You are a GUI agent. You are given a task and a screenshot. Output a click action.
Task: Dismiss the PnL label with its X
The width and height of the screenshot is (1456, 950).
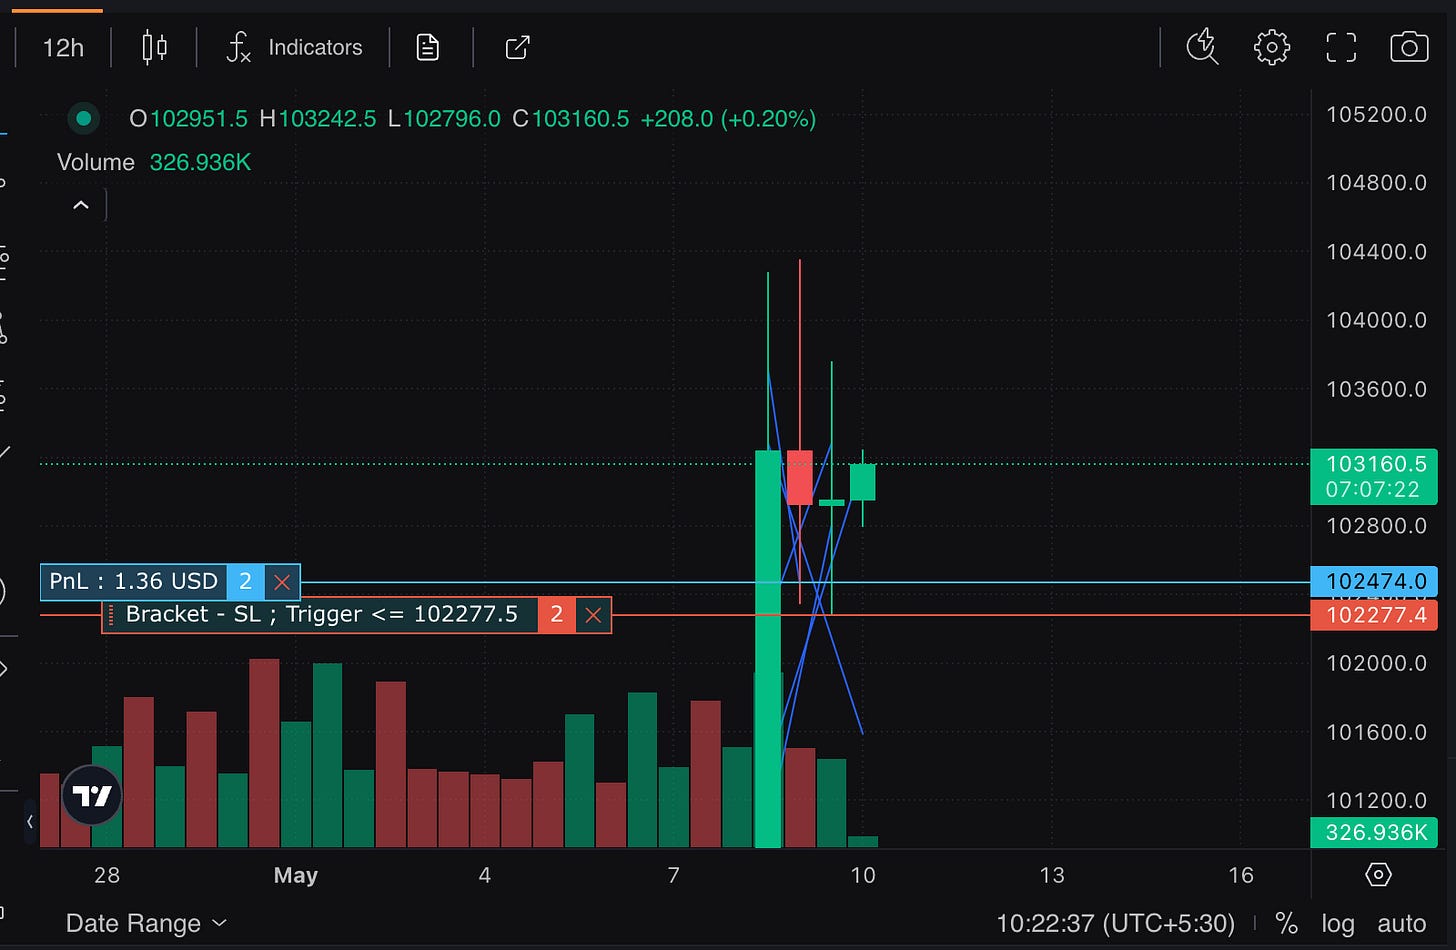point(281,581)
